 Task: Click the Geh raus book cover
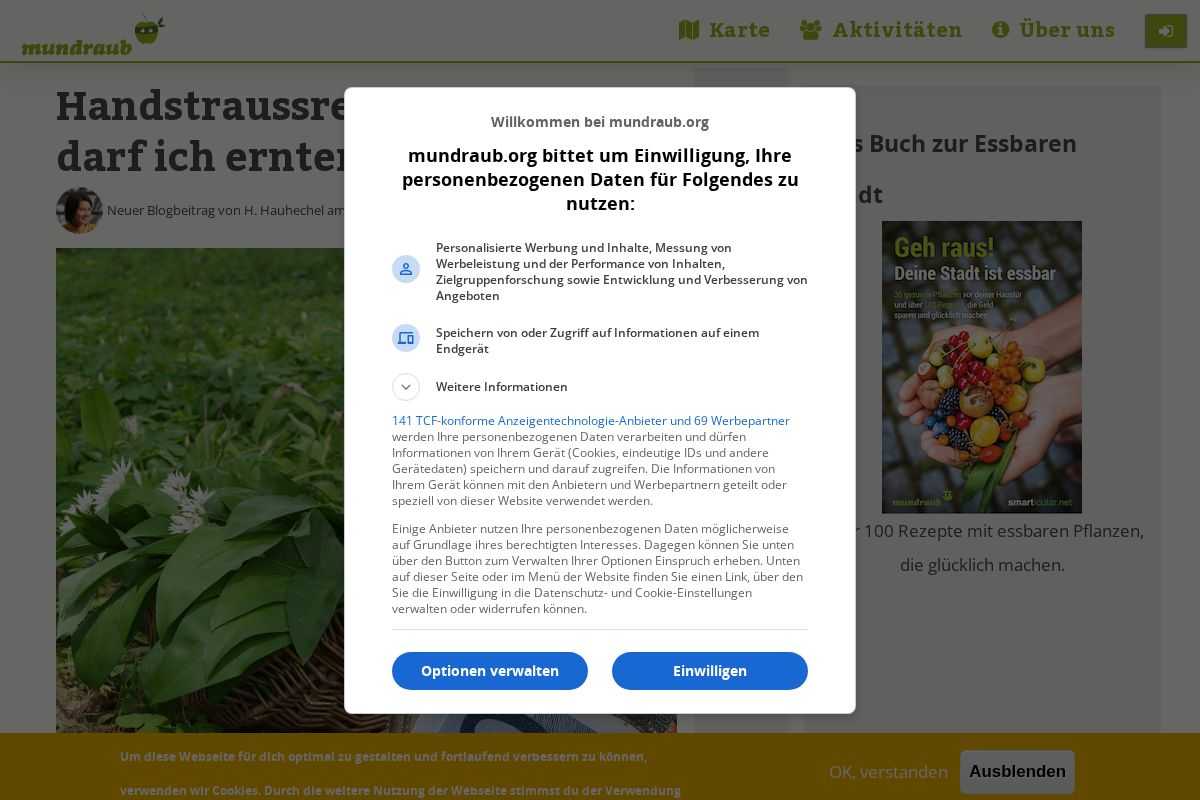[982, 367]
